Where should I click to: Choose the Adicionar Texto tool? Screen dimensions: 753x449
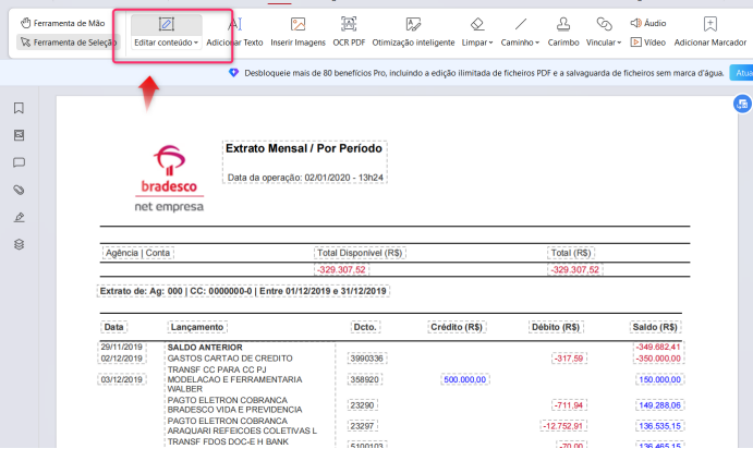(234, 32)
